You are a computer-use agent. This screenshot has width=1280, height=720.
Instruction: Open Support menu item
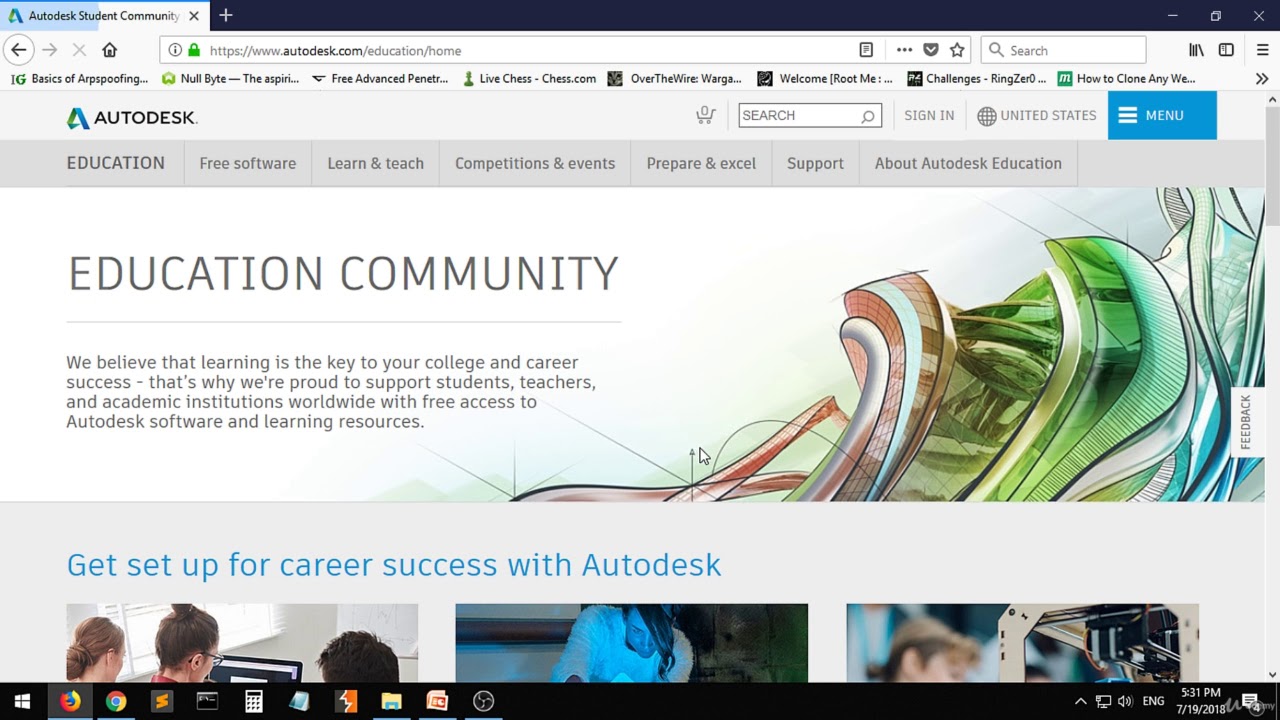coord(815,163)
